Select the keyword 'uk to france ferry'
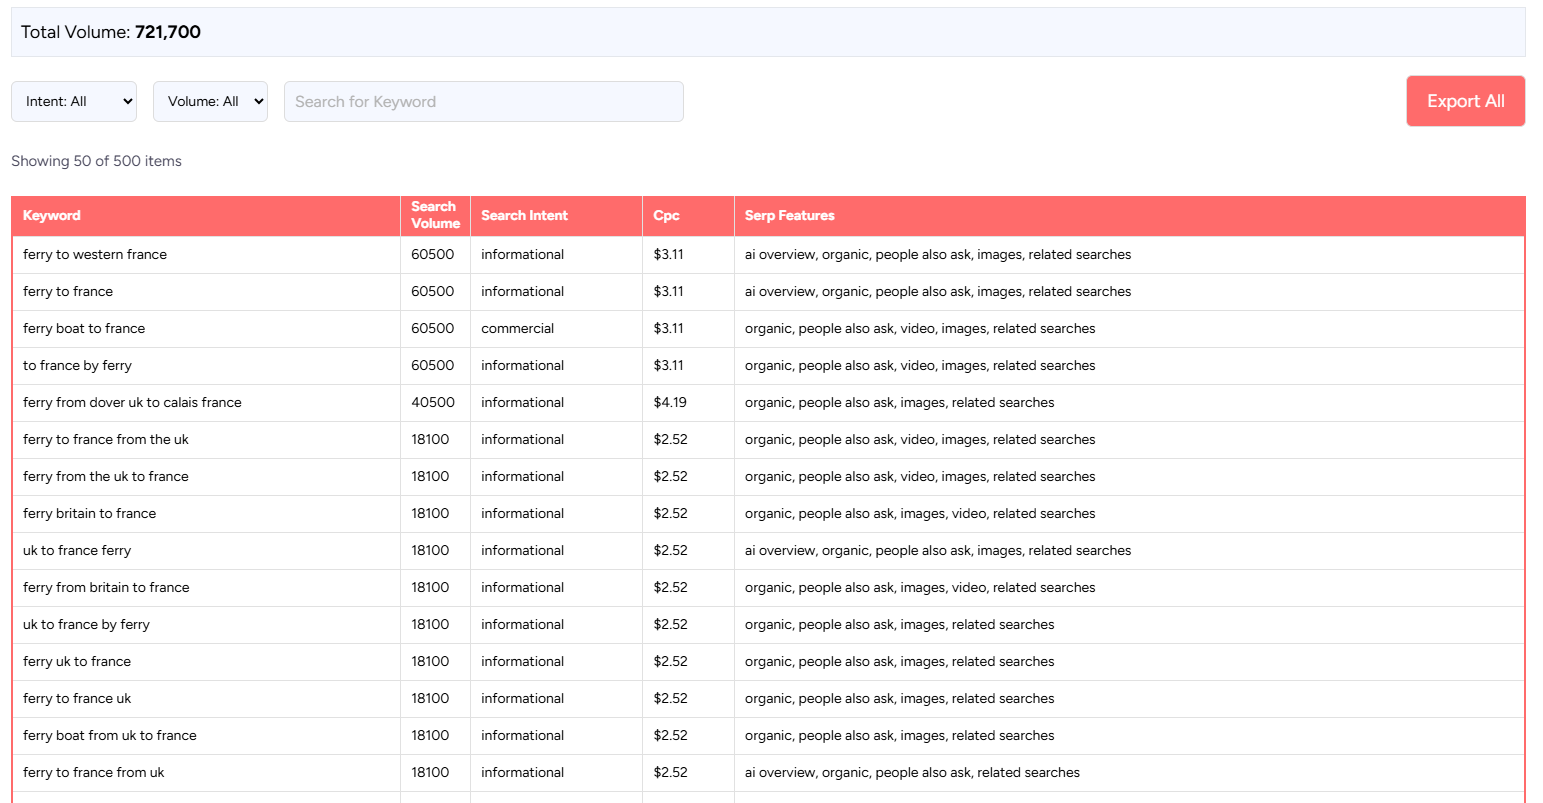This screenshot has width=1543, height=803. [x=75, y=550]
